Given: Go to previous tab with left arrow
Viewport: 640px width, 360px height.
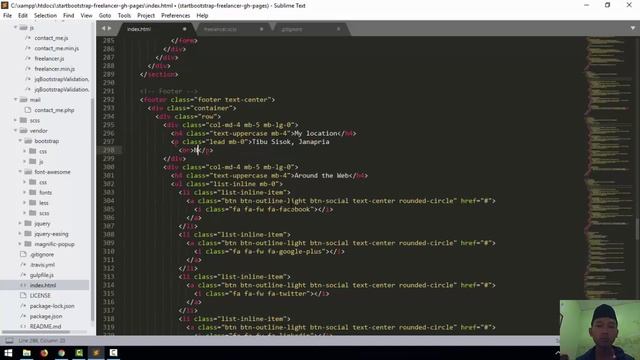Looking at the screenshot, I should tap(103, 28).
